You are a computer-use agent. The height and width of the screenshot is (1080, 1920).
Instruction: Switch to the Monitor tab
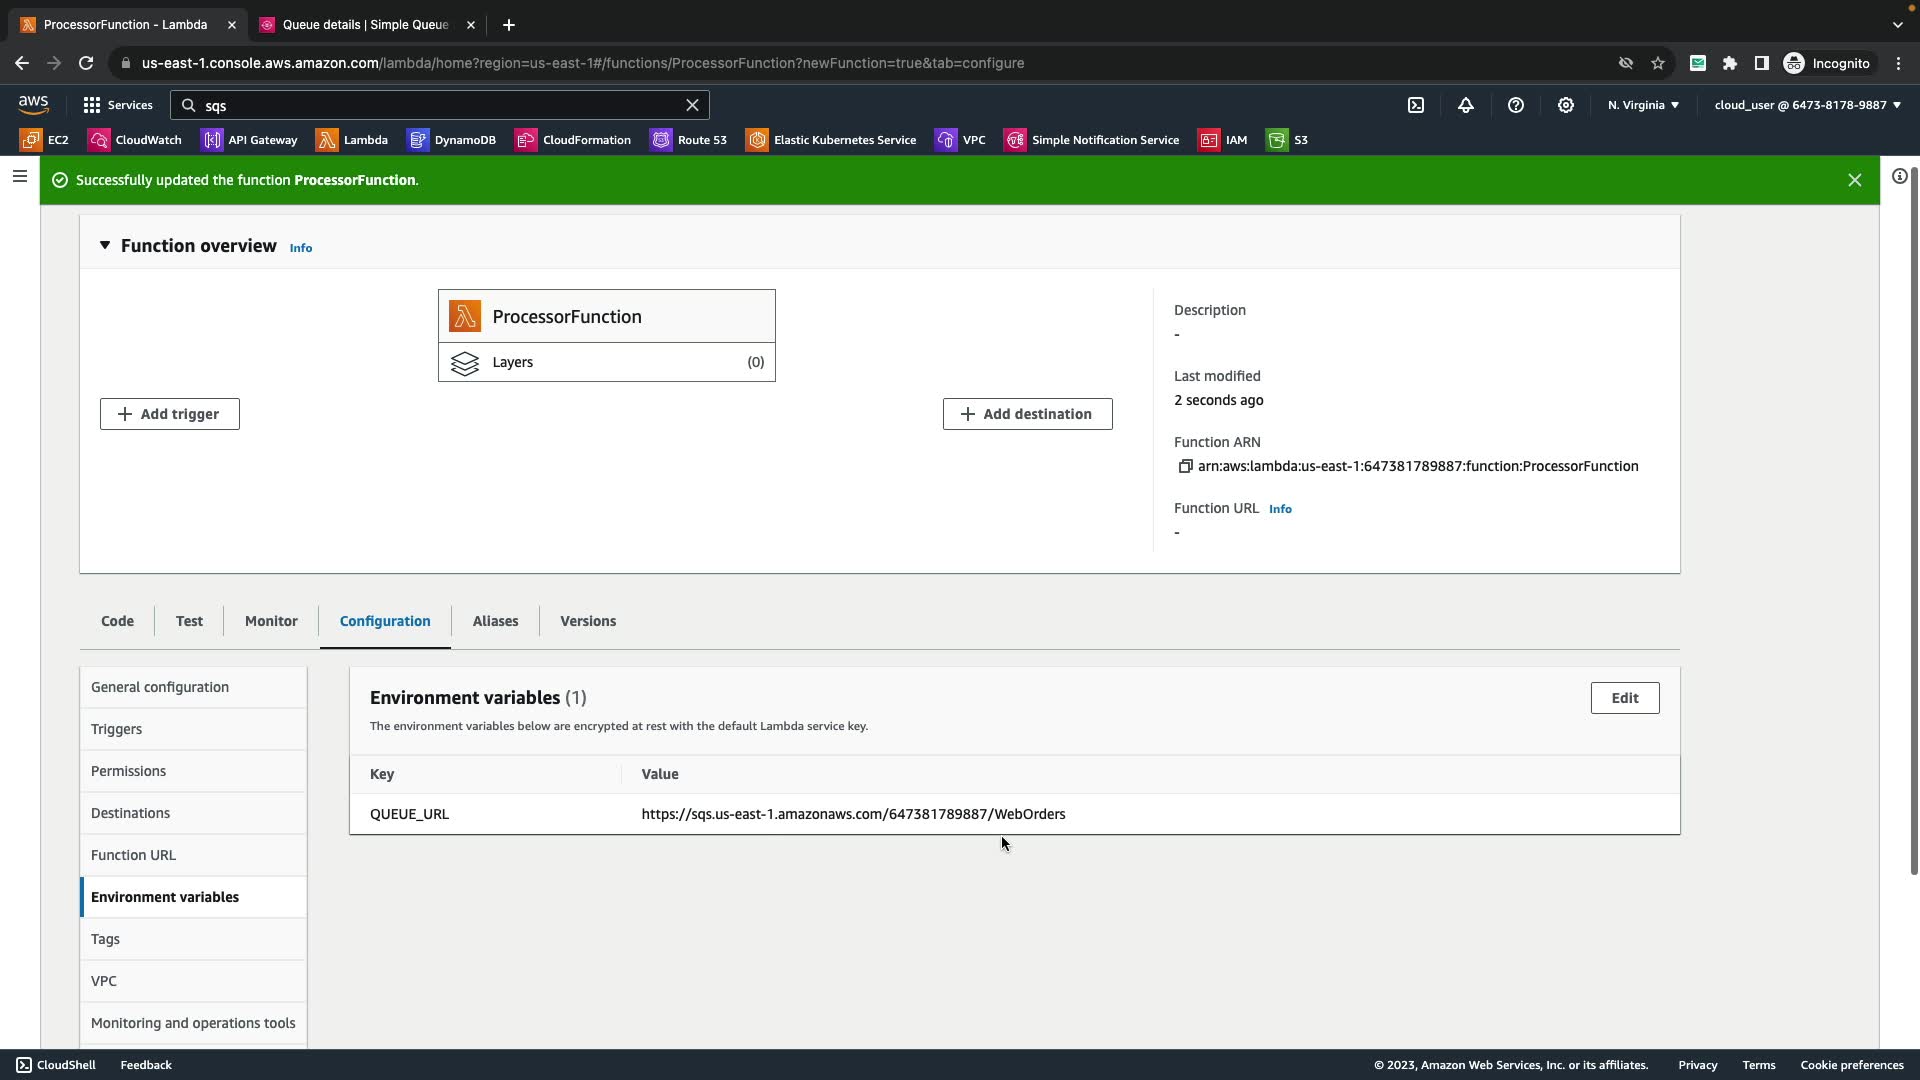pos(271,621)
